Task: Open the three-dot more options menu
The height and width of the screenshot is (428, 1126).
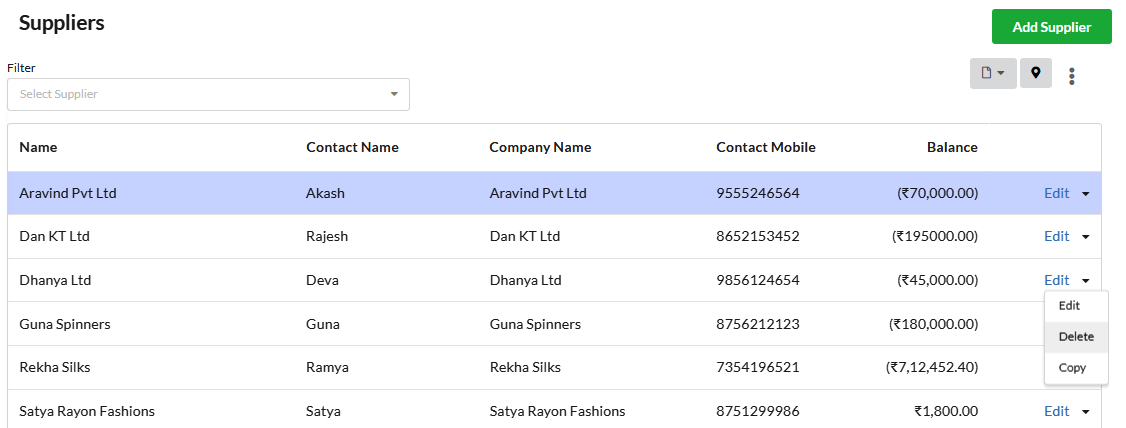Action: click(x=1071, y=76)
